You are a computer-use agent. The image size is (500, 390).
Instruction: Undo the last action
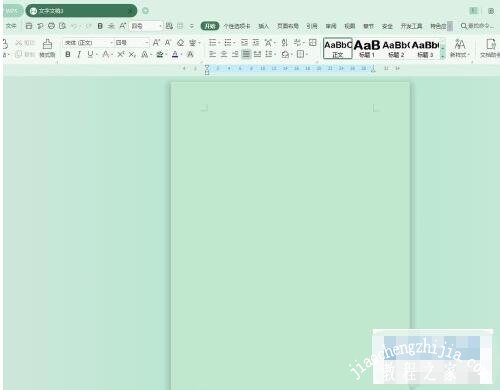click(74, 26)
